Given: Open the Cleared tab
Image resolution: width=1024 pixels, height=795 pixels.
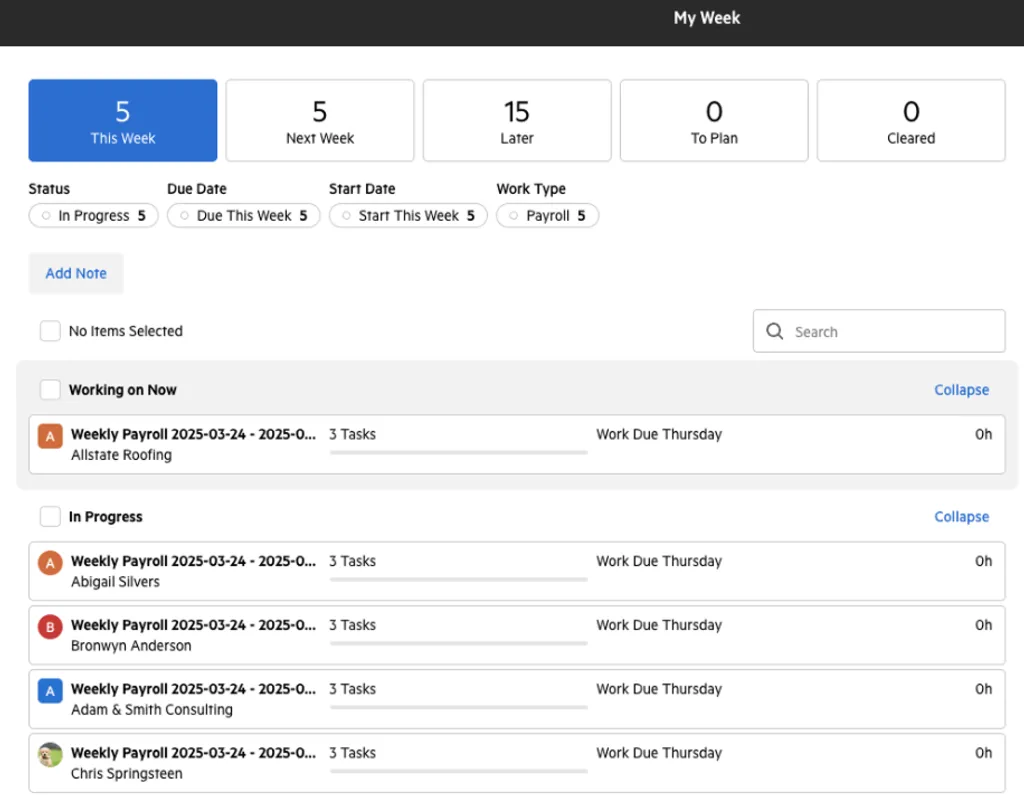Looking at the screenshot, I should point(911,120).
